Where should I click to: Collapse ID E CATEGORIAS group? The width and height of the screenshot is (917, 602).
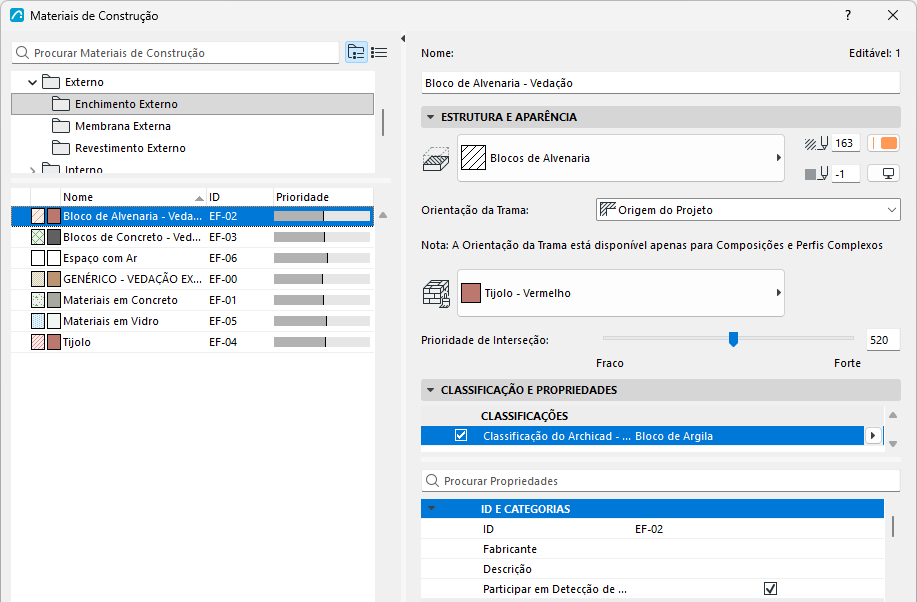click(x=432, y=509)
